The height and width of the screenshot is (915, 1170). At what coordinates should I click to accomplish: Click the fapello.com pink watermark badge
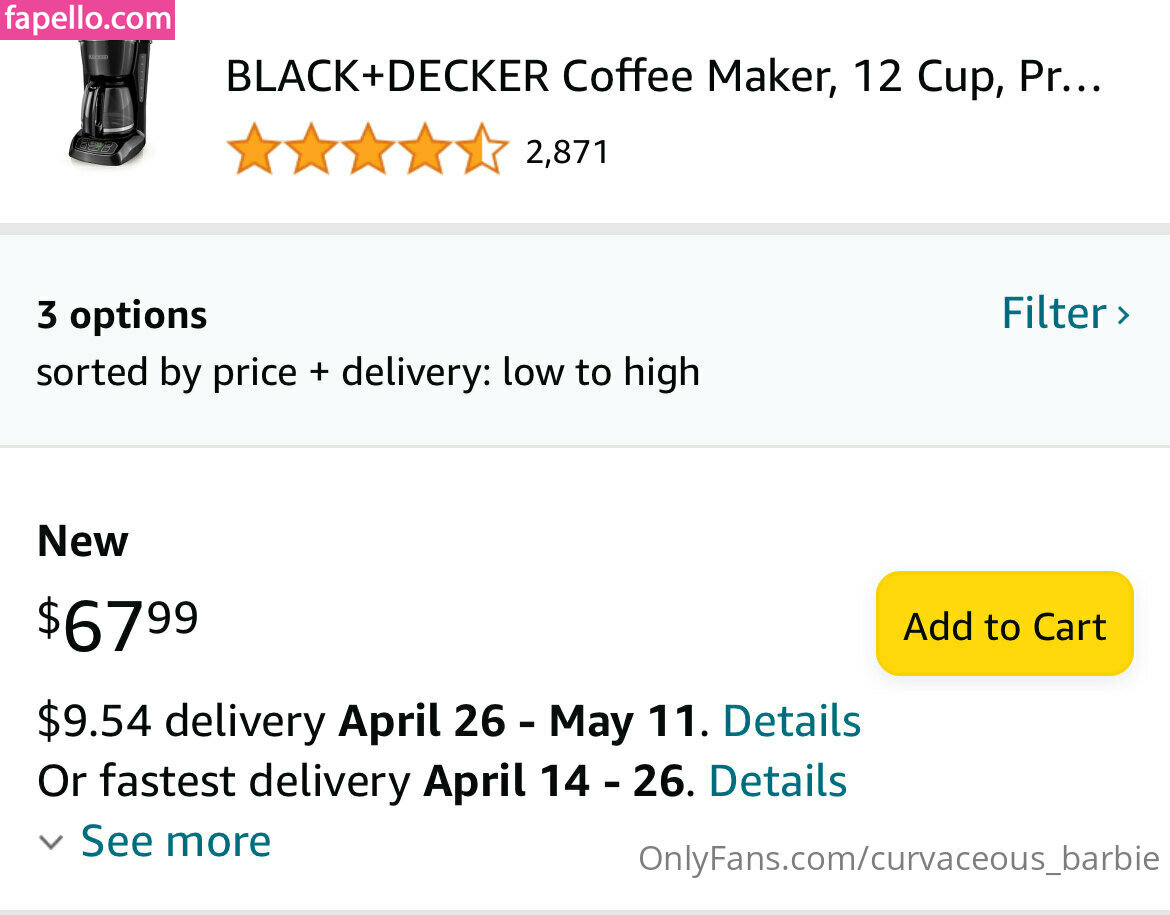88,19
